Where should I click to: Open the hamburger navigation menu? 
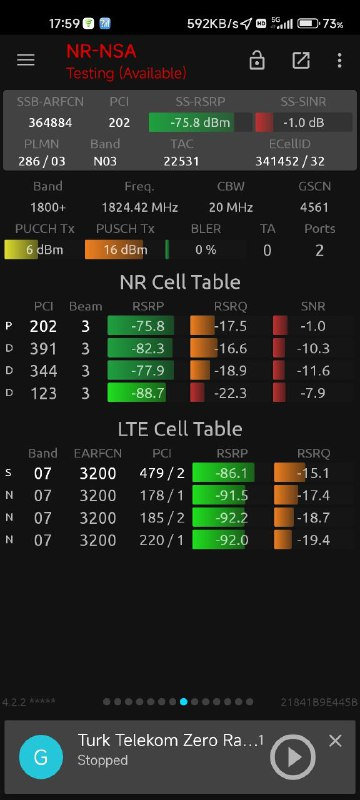(x=25, y=60)
